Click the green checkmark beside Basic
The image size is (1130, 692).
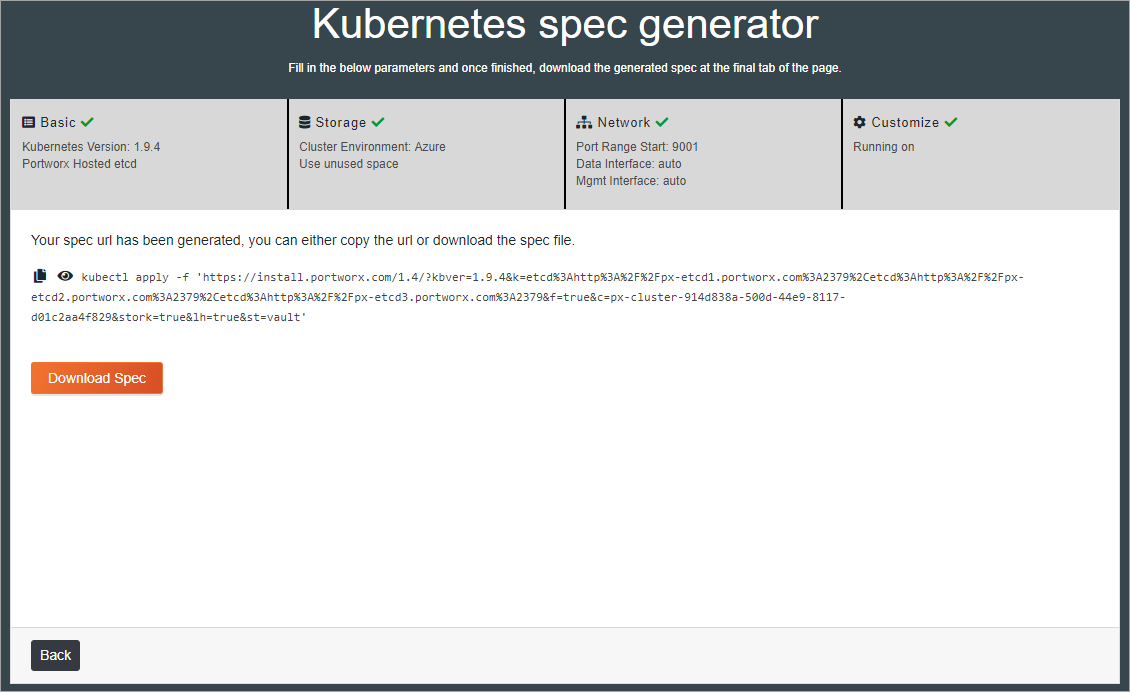click(87, 123)
